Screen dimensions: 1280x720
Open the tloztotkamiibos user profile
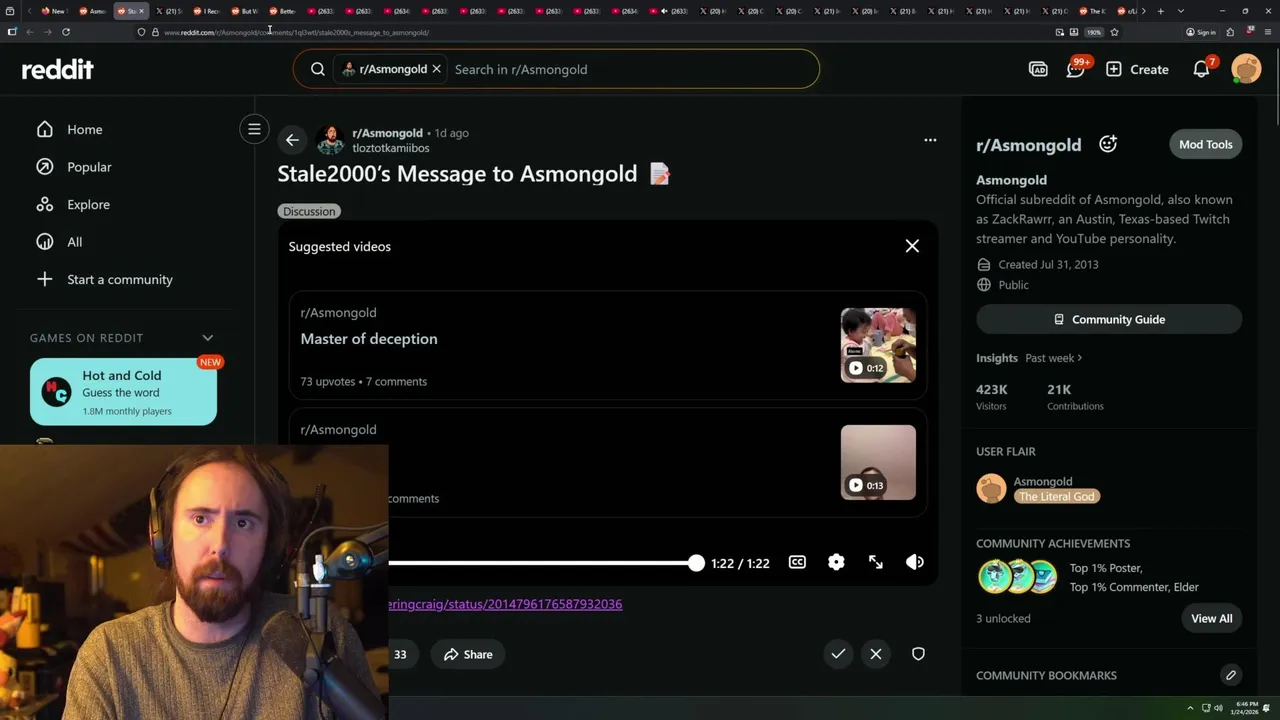click(391, 148)
